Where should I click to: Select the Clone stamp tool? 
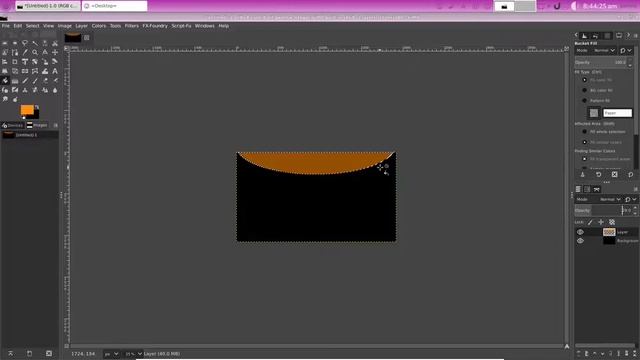[25, 90]
